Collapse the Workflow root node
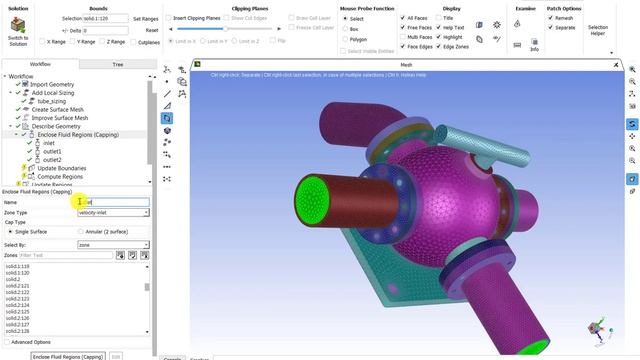Screen dimensions: 640x360 [5, 76]
